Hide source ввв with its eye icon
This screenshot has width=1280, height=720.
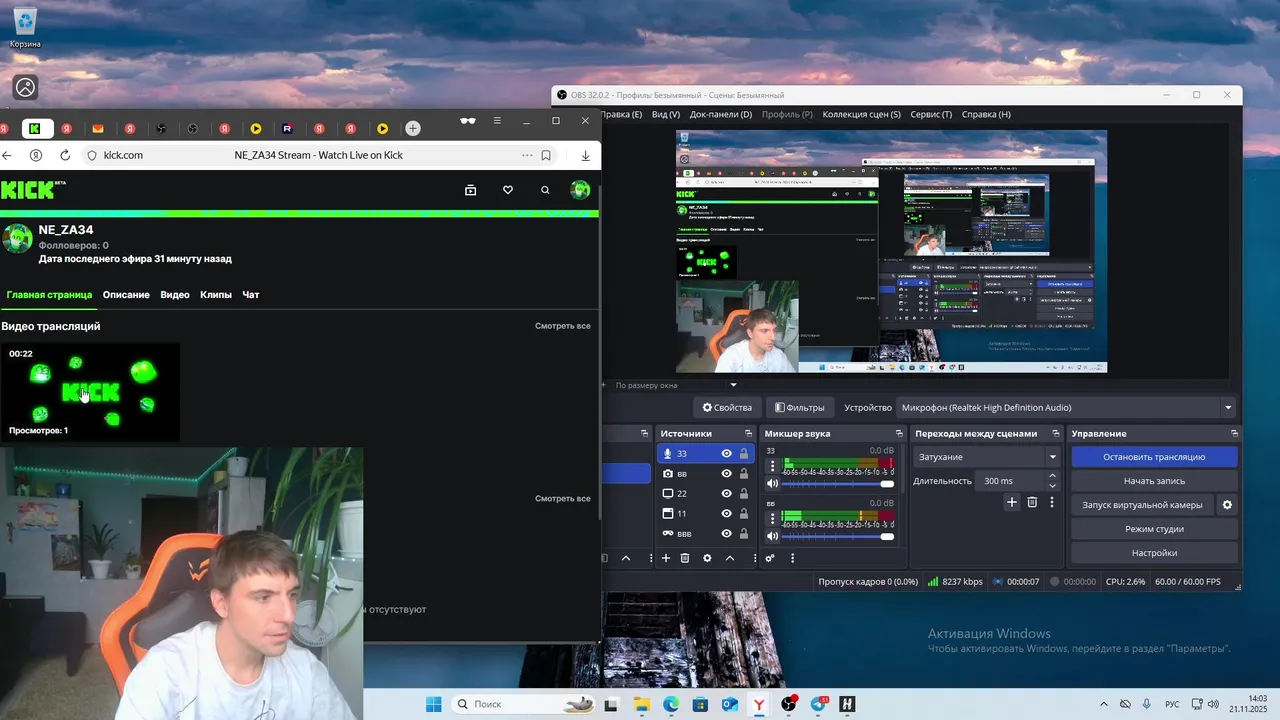point(727,534)
